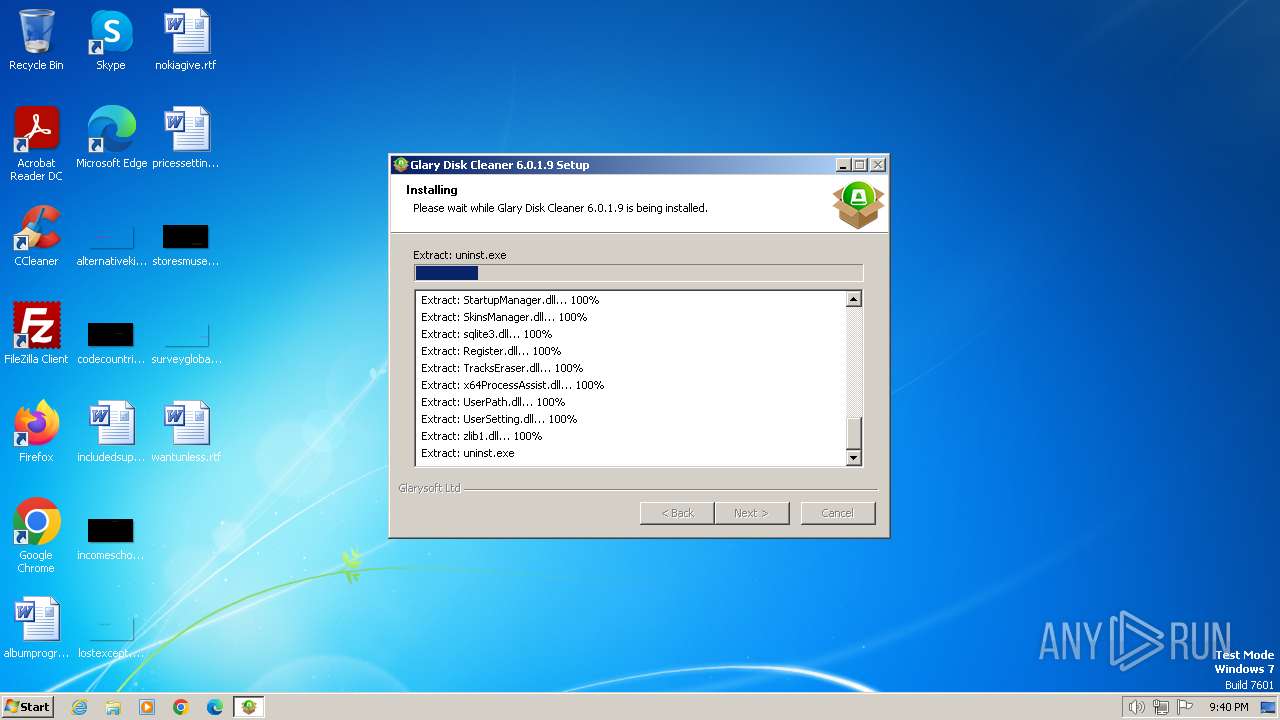This screenshot has height=720, width=1280.
Task: Select 'Extract: UserPath.dll... 100%' log line
Action: click(493, 402)
